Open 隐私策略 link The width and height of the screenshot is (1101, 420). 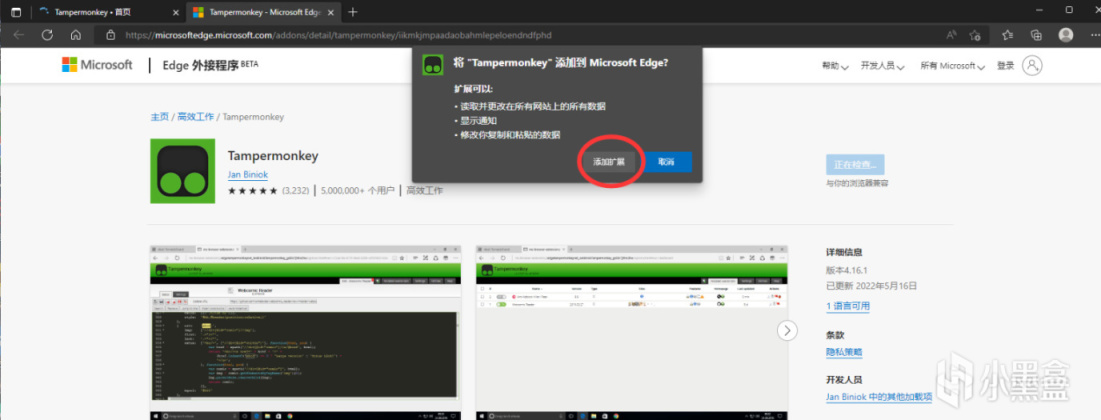tap(844, 353)
